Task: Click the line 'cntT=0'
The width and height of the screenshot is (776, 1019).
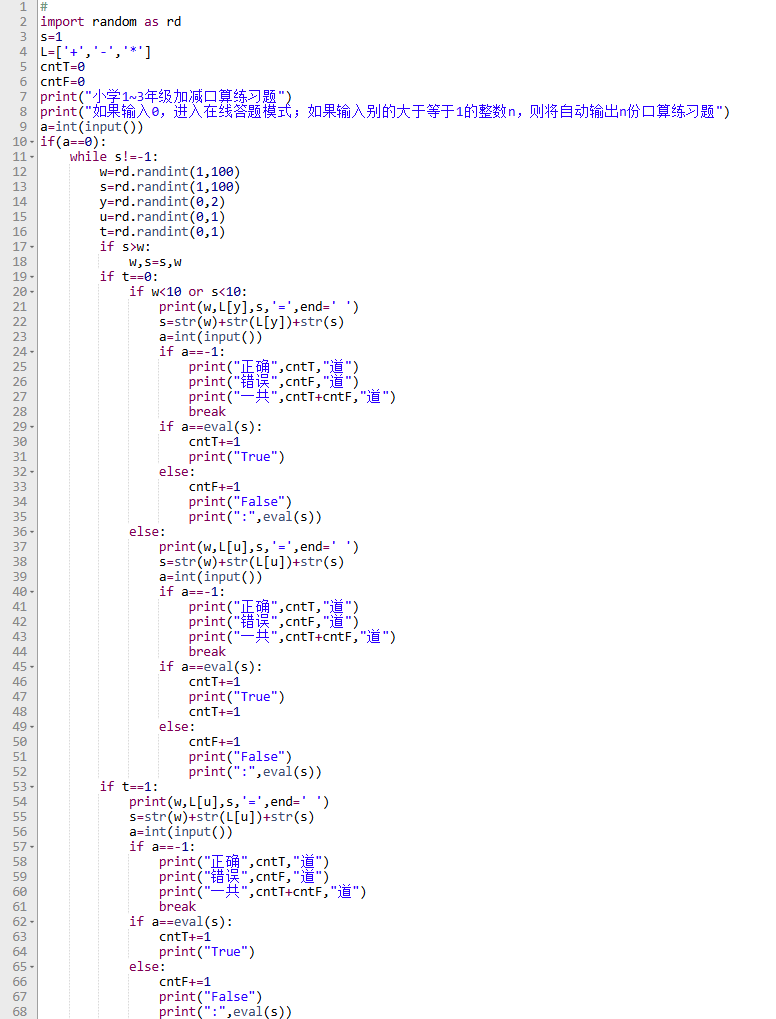Action: [62, 66]
